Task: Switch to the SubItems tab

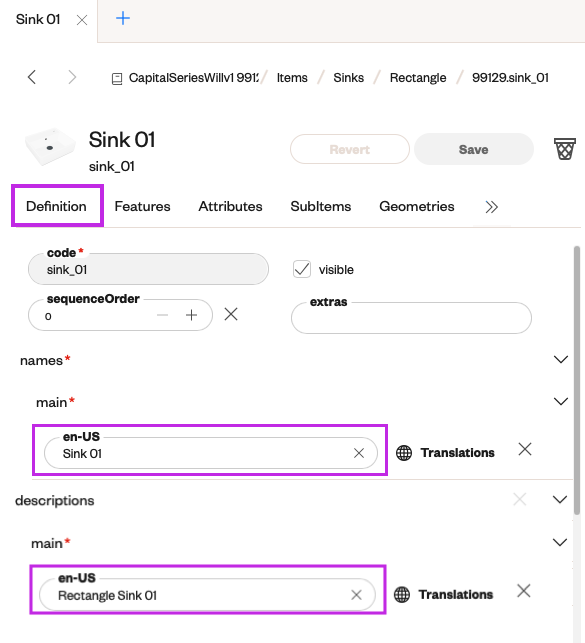Action: tap(321, 206)
